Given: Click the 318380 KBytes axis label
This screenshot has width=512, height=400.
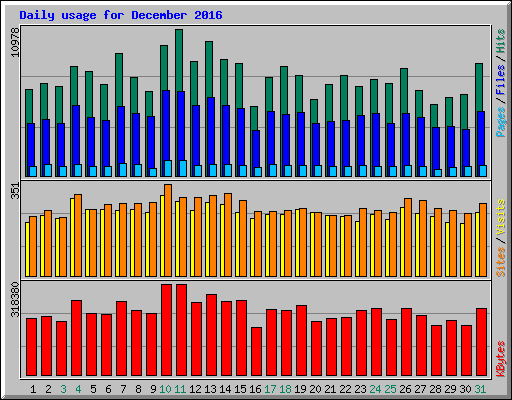Looking at the screenshot, I should (15, 300).
